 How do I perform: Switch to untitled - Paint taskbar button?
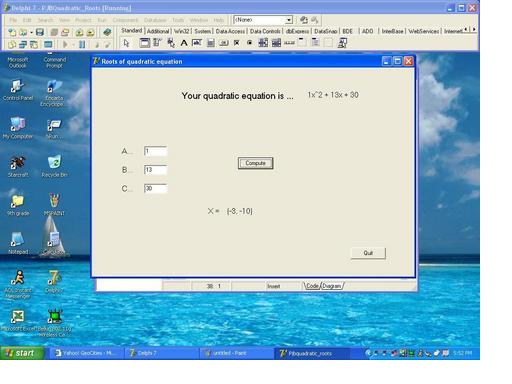(236, 353)
